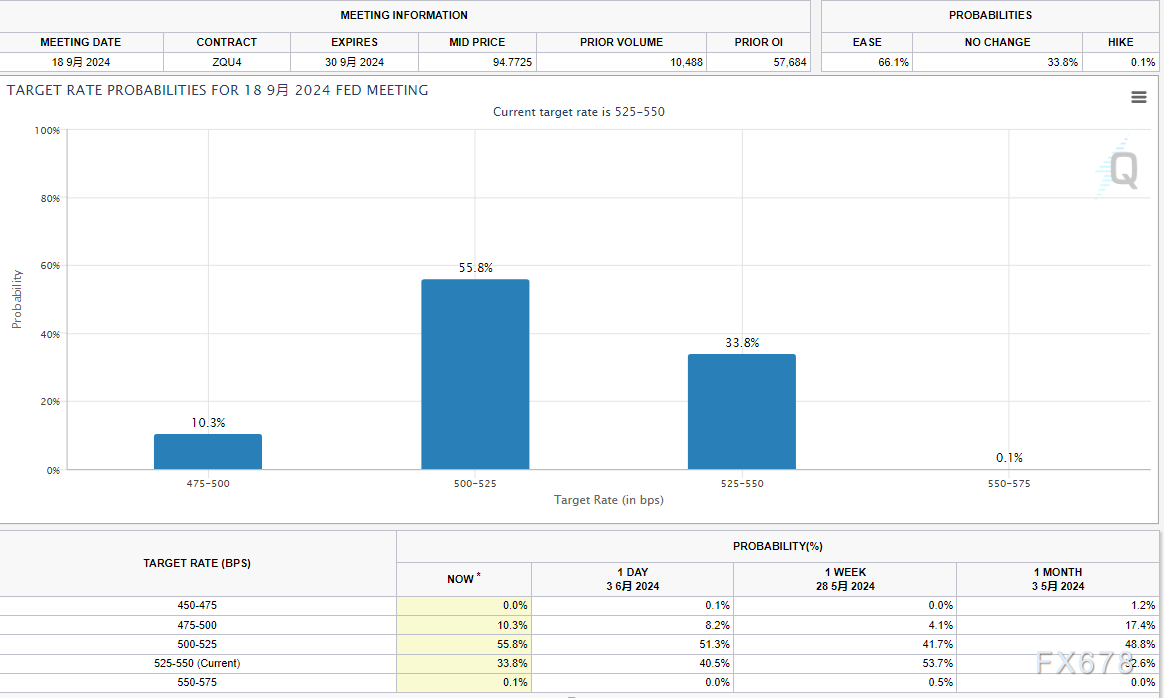This screenshot has height=698, width=1164.
Task: Click the 450-475 target rate row label
Action: [x=197, y=605]
